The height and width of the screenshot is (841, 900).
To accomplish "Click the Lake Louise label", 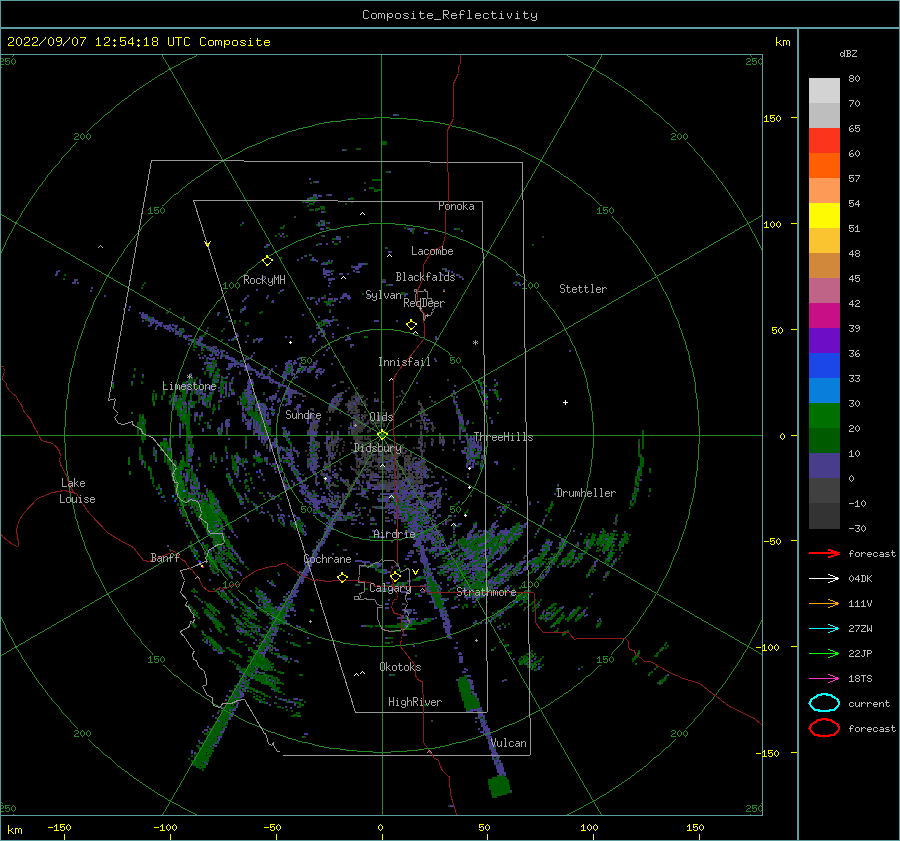I will (x=77, y=491).
